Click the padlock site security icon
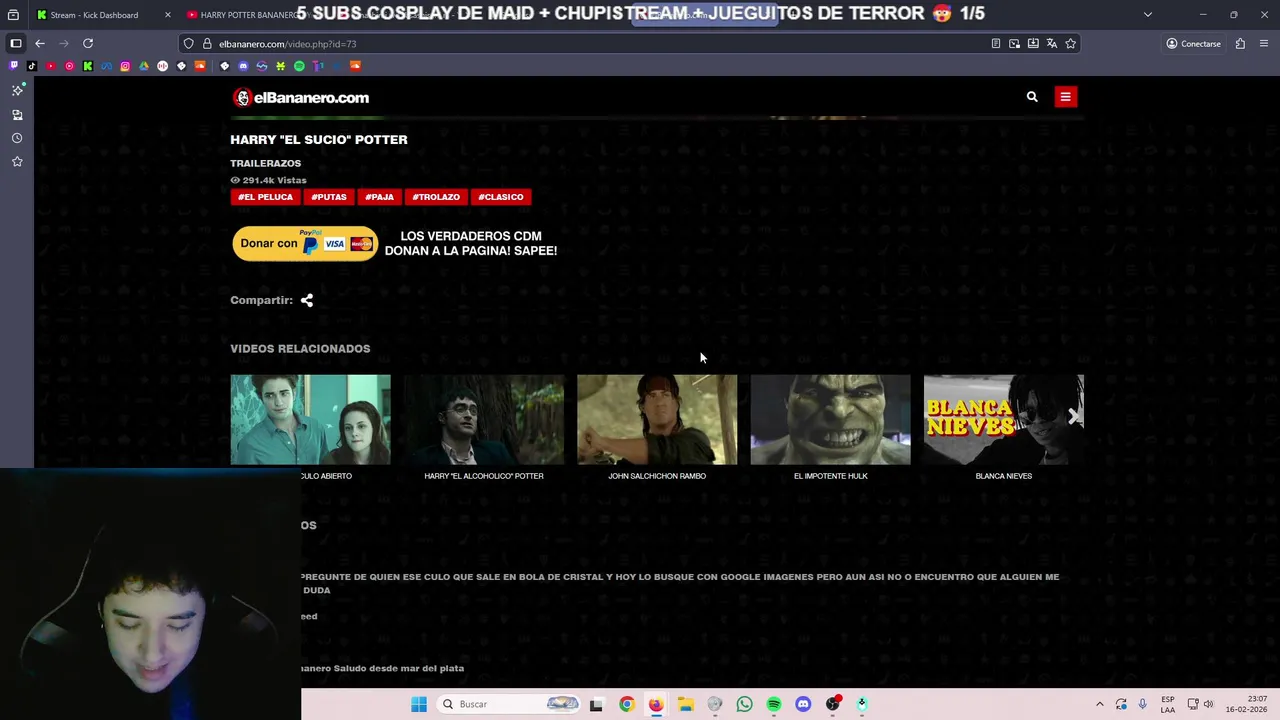1280x720 pixels. (x=207, y=44)
